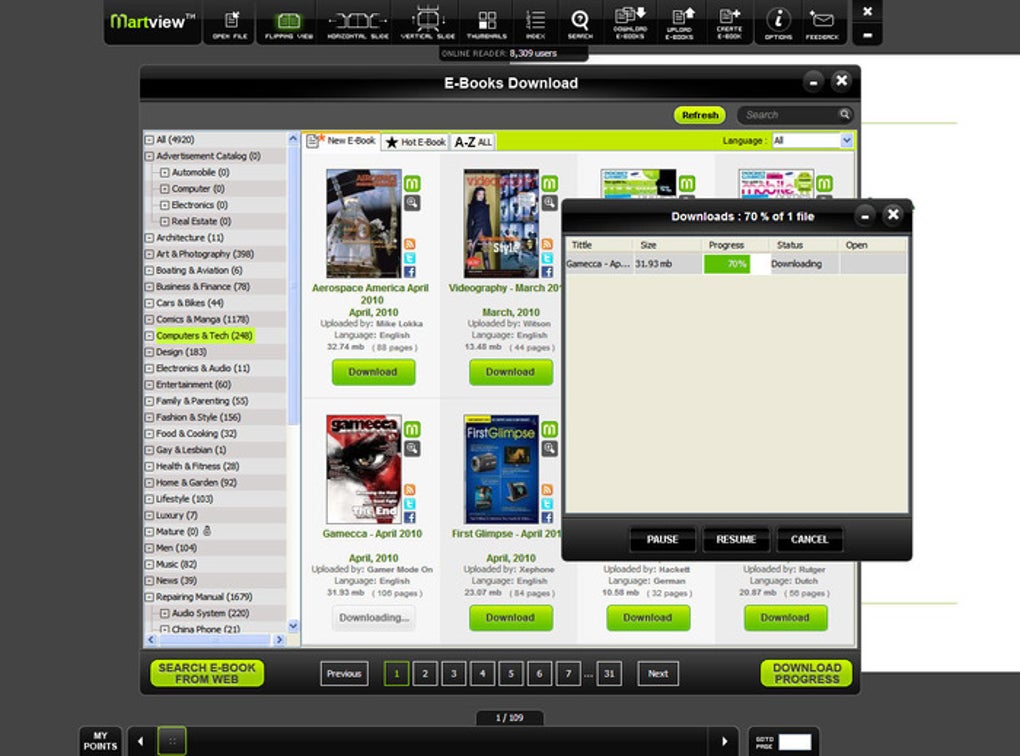Expand the Electronics (0) subcategory

tap(165, 205)
